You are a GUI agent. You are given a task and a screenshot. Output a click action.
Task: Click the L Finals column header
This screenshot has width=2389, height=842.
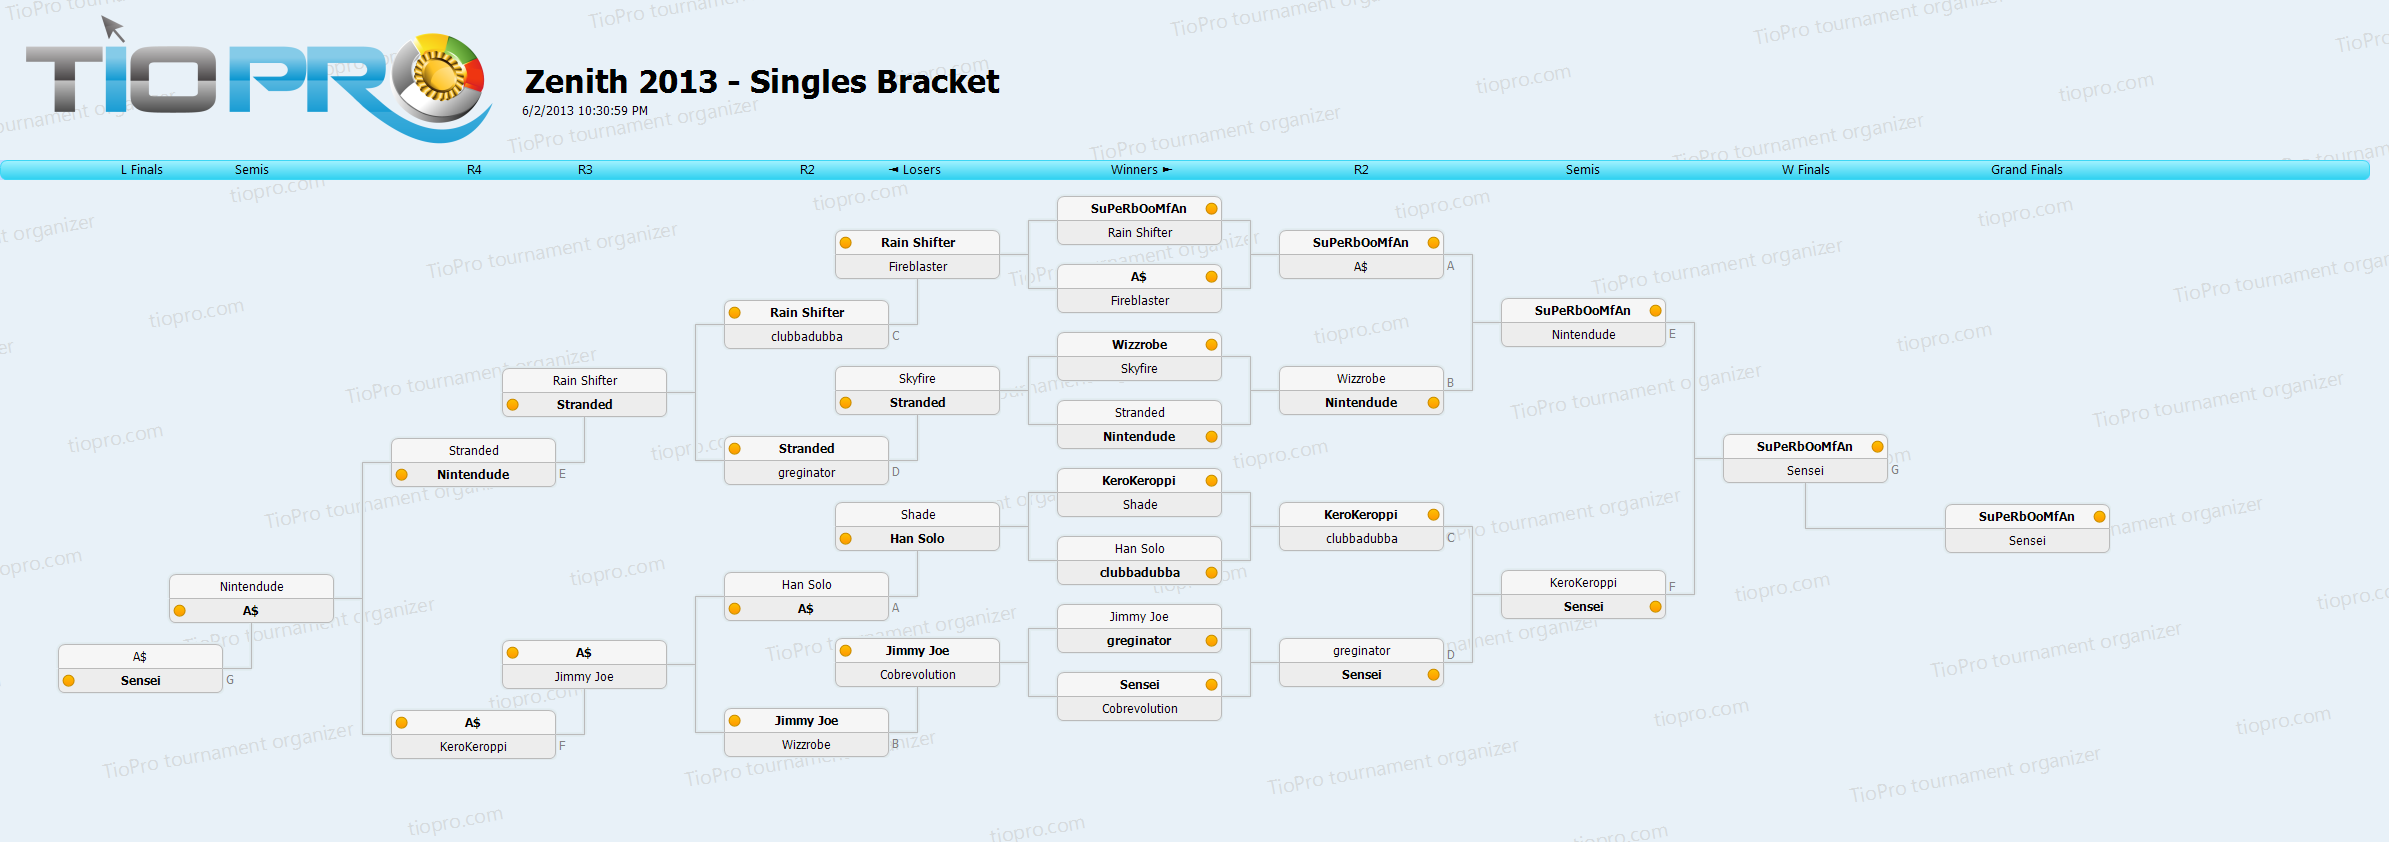pyautogui.click(x=142, y=170)
